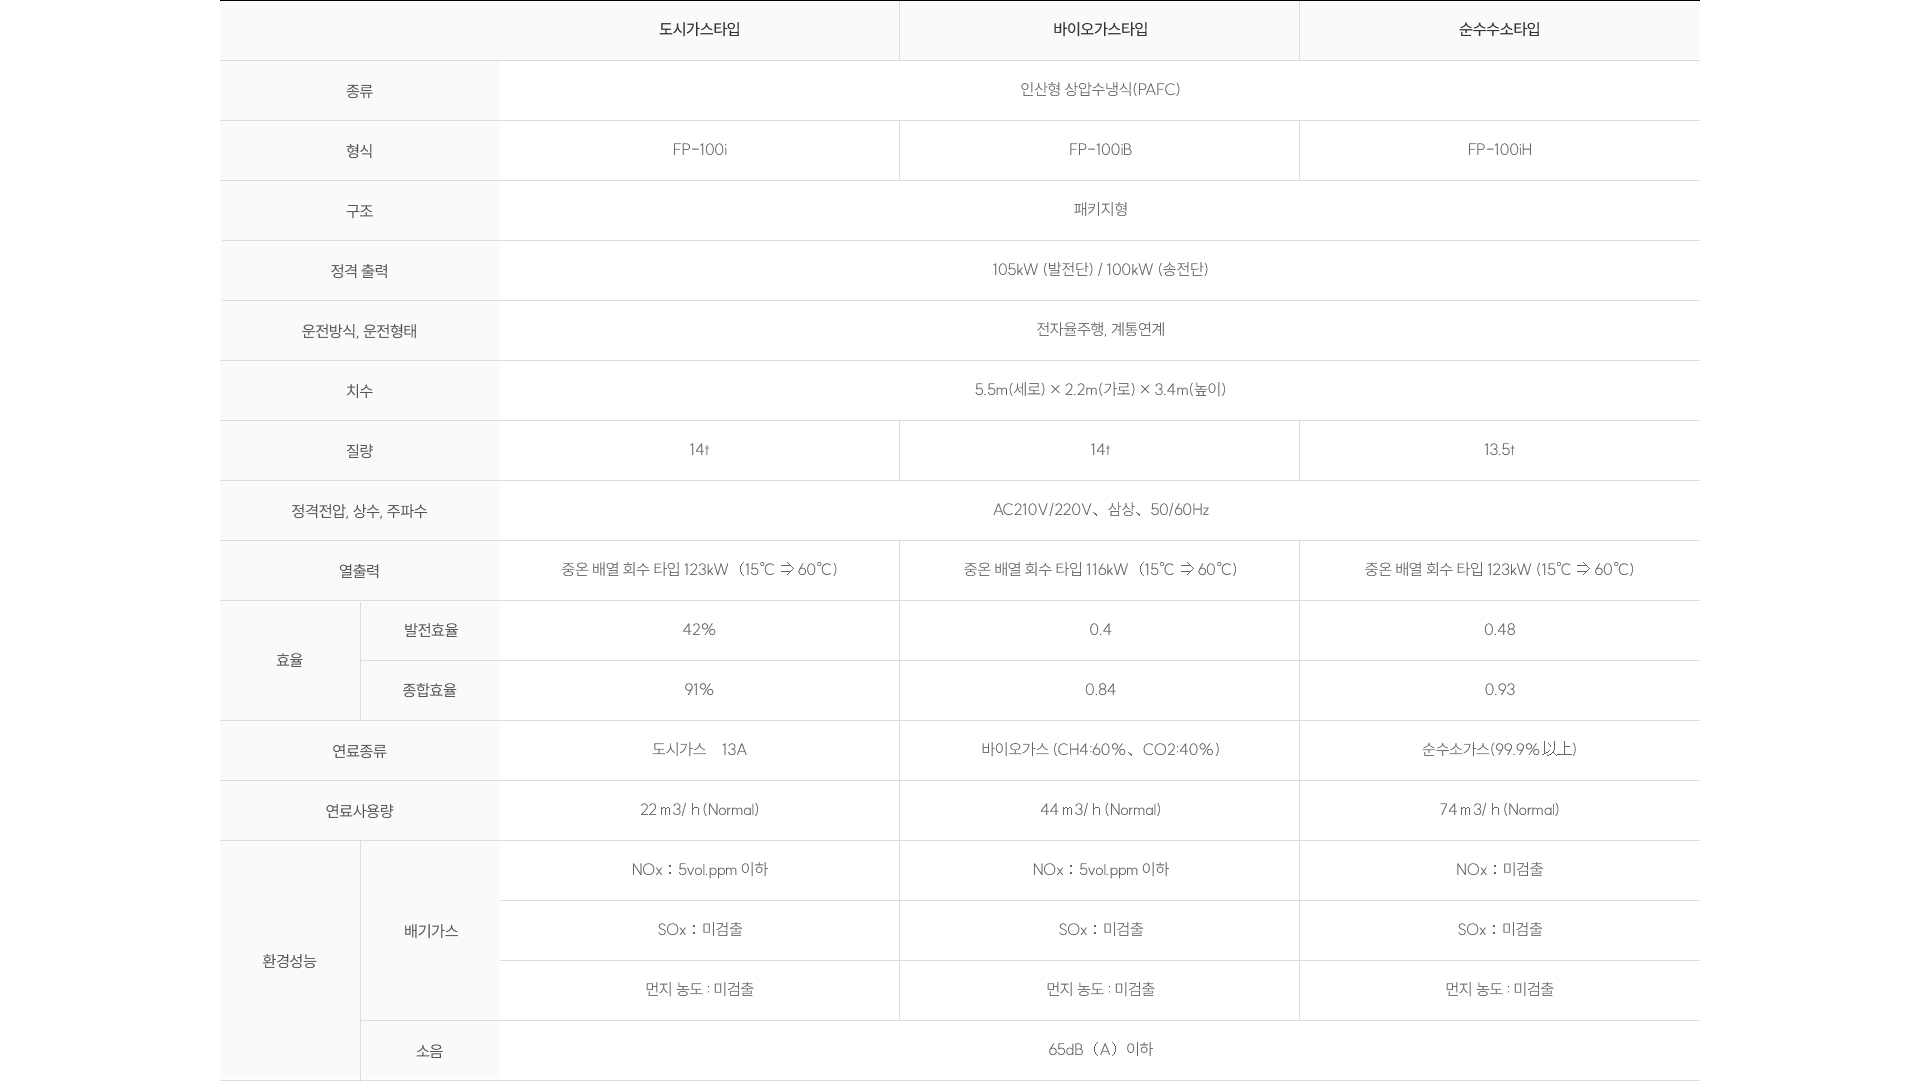The image size is (1920, 1082).
Task: Click the 13.5t mass value
Action: pyautogui.click(x=1499, y=450)
